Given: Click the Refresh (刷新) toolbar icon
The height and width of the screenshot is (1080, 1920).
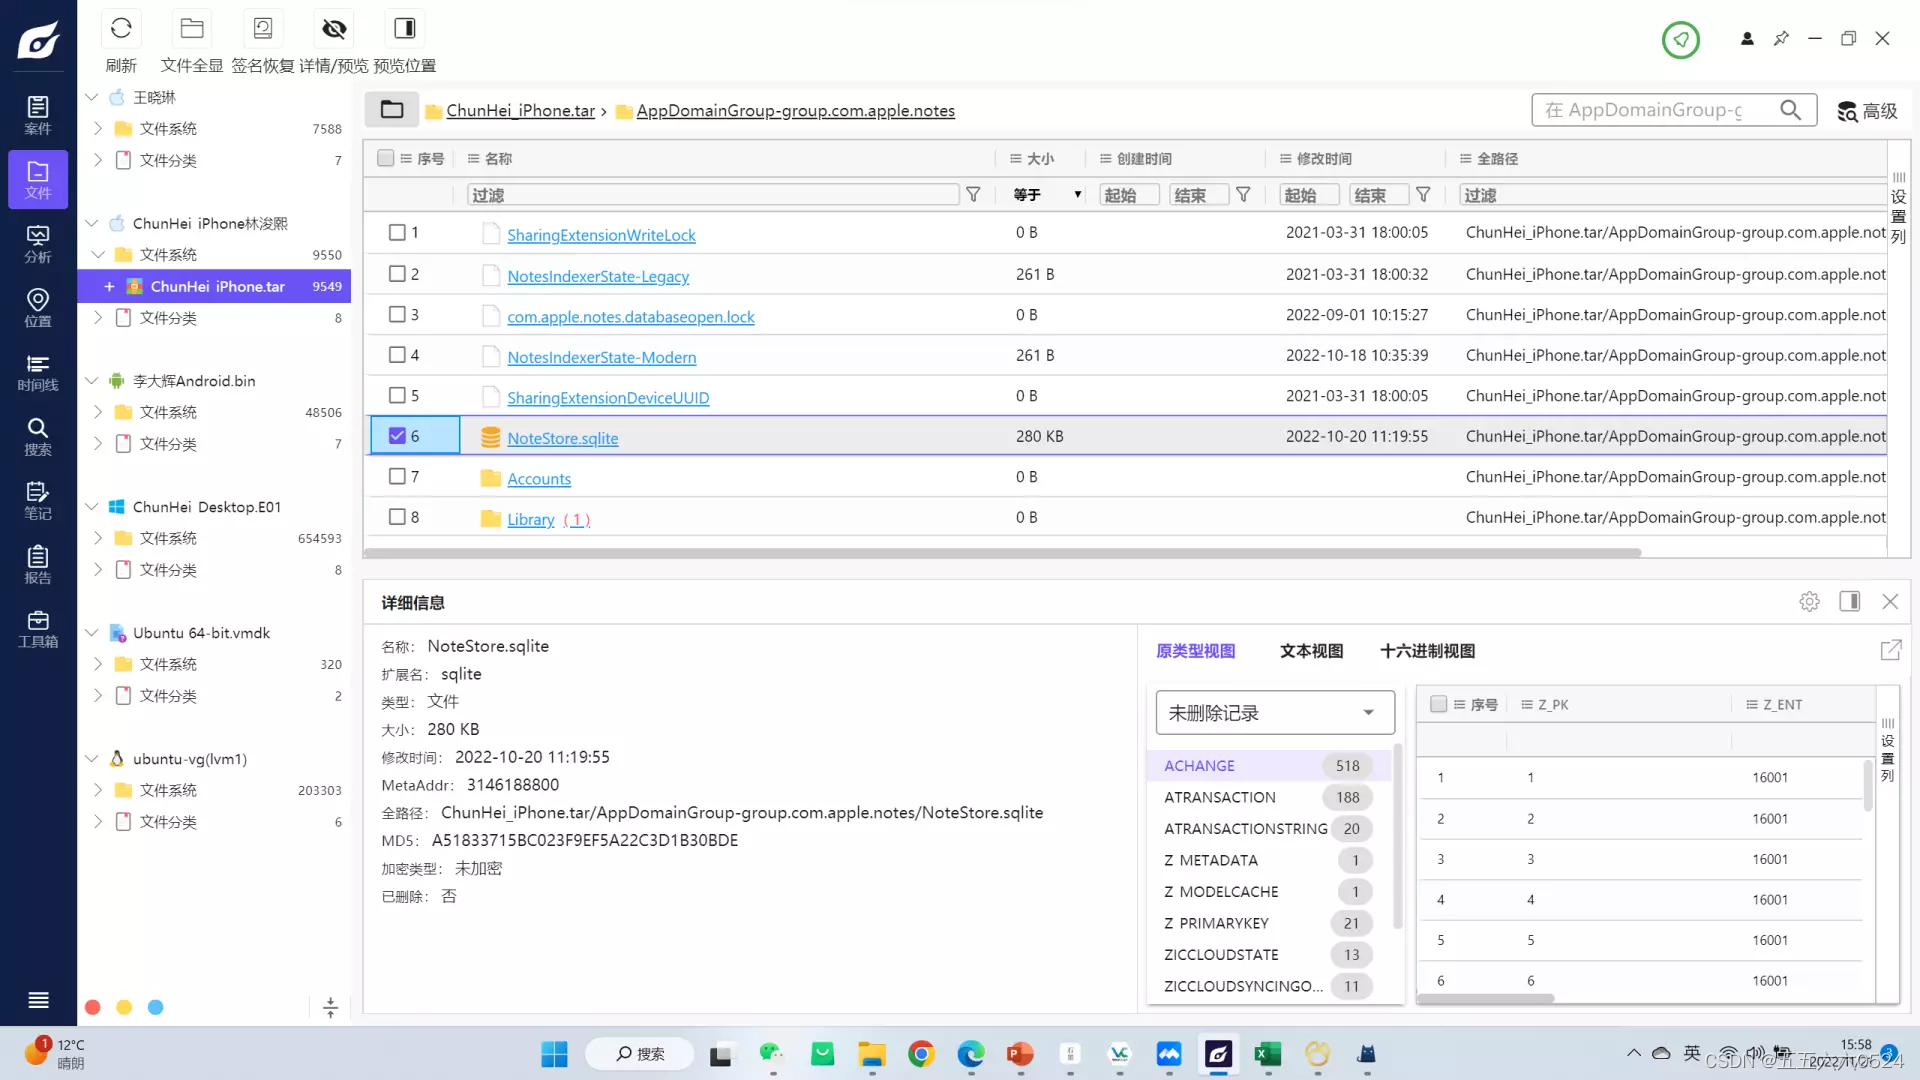Looking at the screenshot, I should [121, 29].
